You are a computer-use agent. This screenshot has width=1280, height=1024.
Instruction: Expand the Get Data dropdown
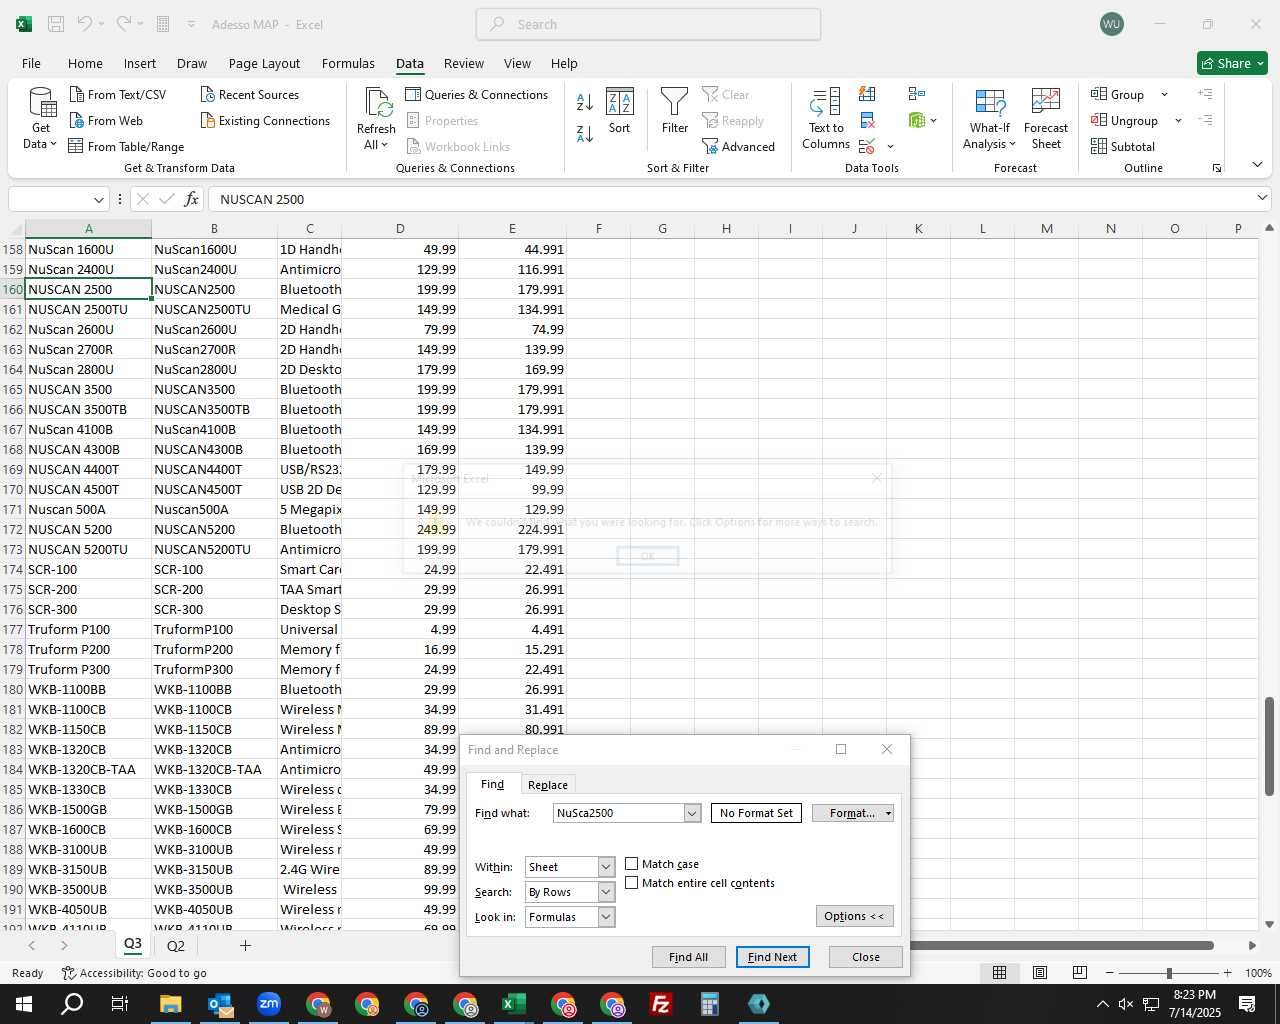click(41, 144)
